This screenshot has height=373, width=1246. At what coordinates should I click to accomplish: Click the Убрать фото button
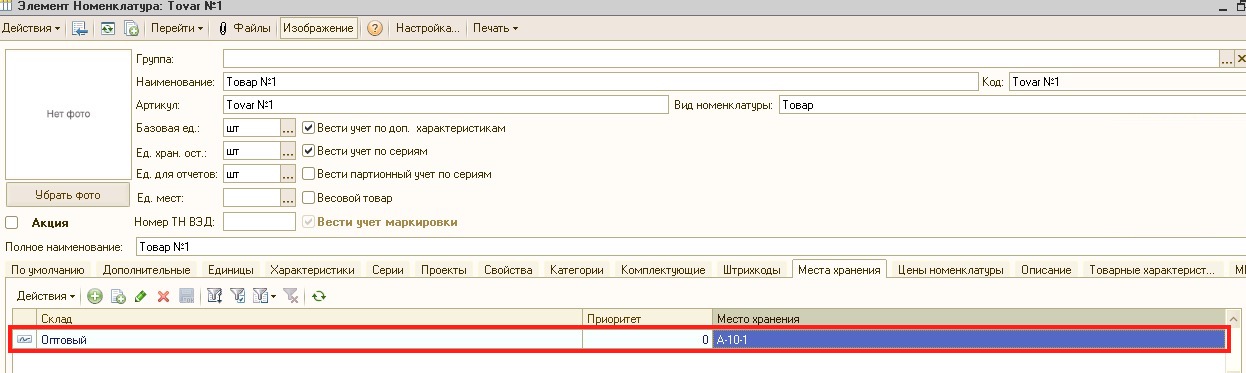[x=68, y=194]
